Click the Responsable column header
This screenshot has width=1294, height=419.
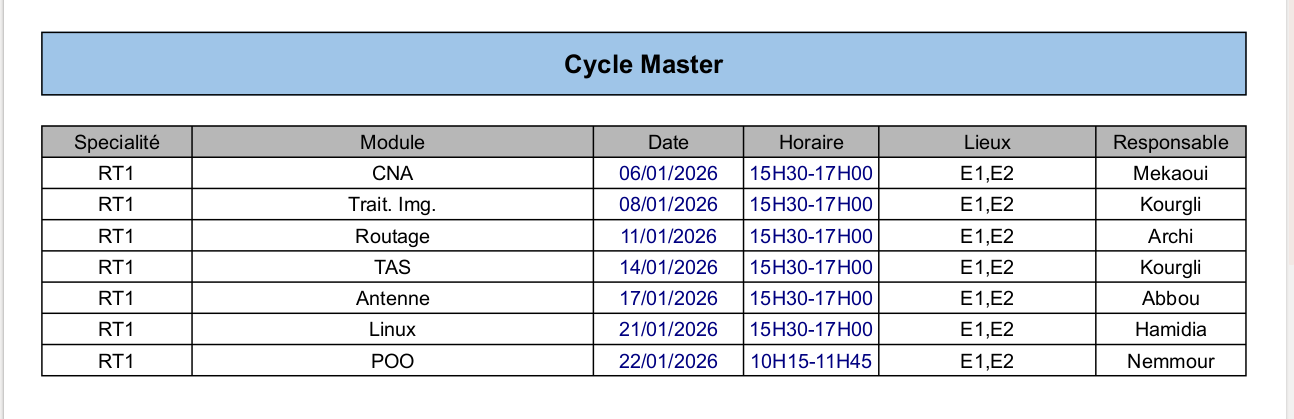(x=1170, y=142)
